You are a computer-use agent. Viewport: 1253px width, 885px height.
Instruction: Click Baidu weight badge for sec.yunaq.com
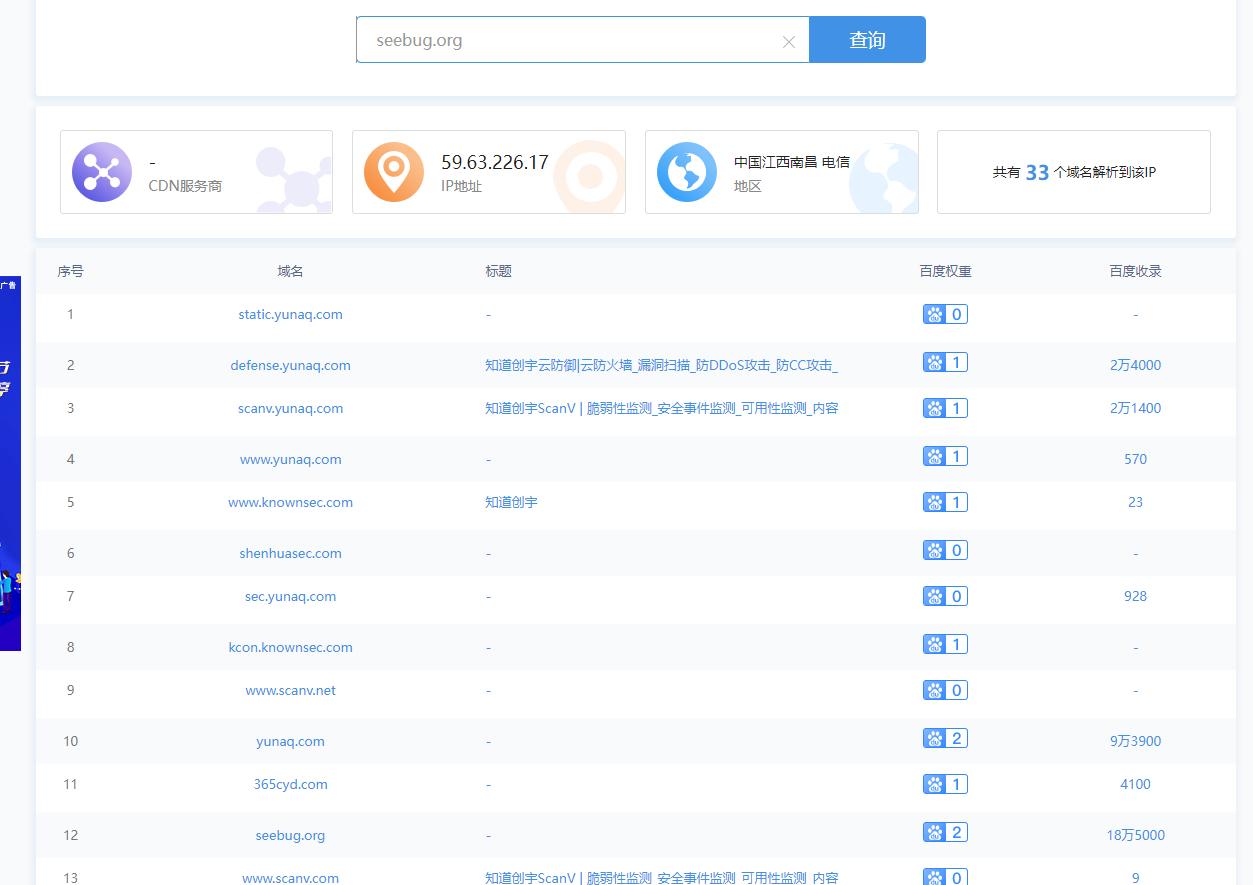pos(945,596)
